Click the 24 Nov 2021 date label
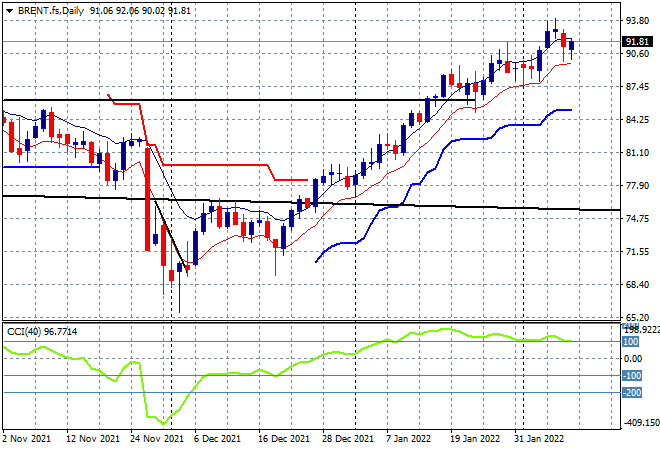 click(157, 439)
